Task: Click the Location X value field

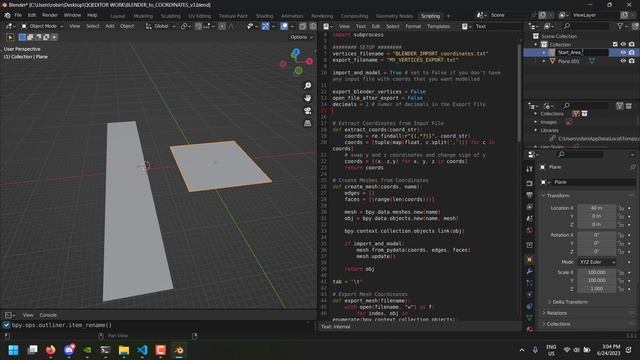Action: pos(596,208)
